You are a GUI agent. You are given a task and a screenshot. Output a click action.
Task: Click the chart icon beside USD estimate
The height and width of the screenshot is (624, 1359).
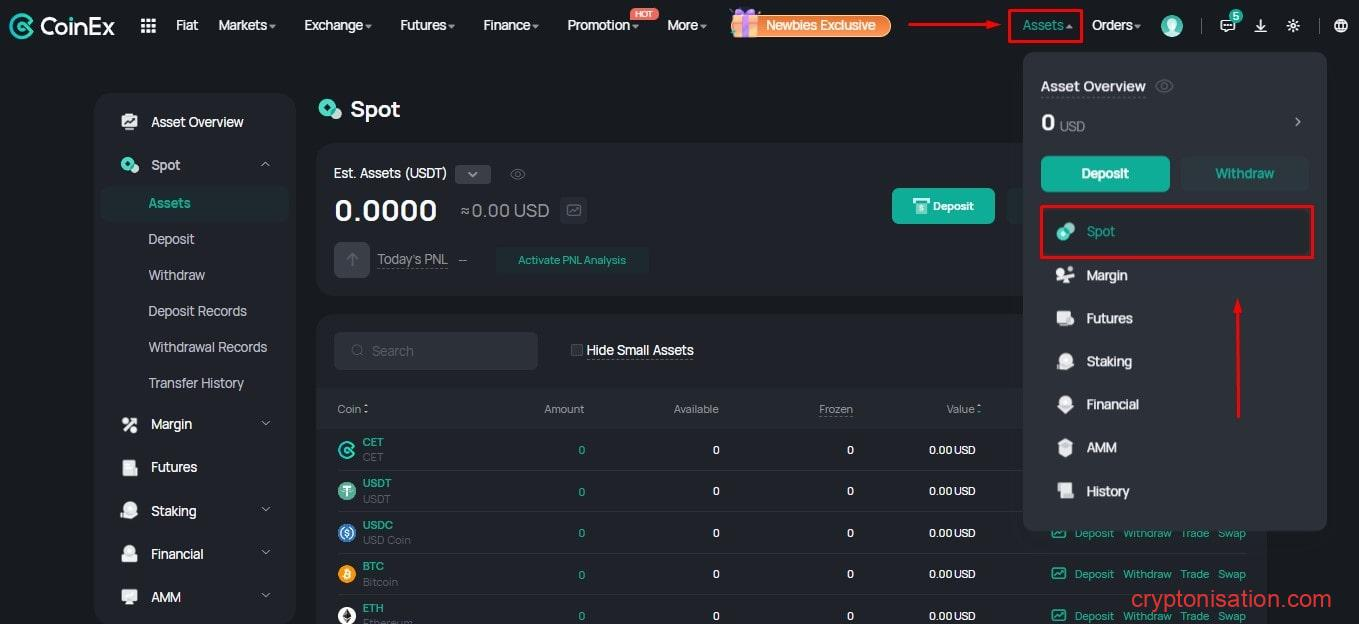[x=573, y=211]
